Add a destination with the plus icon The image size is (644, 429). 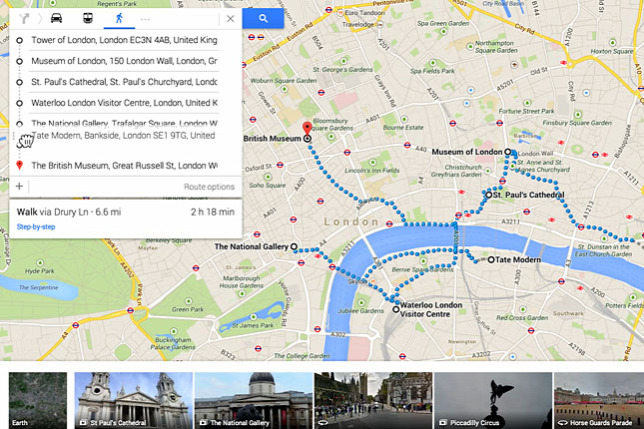click(x=19, y=186)
